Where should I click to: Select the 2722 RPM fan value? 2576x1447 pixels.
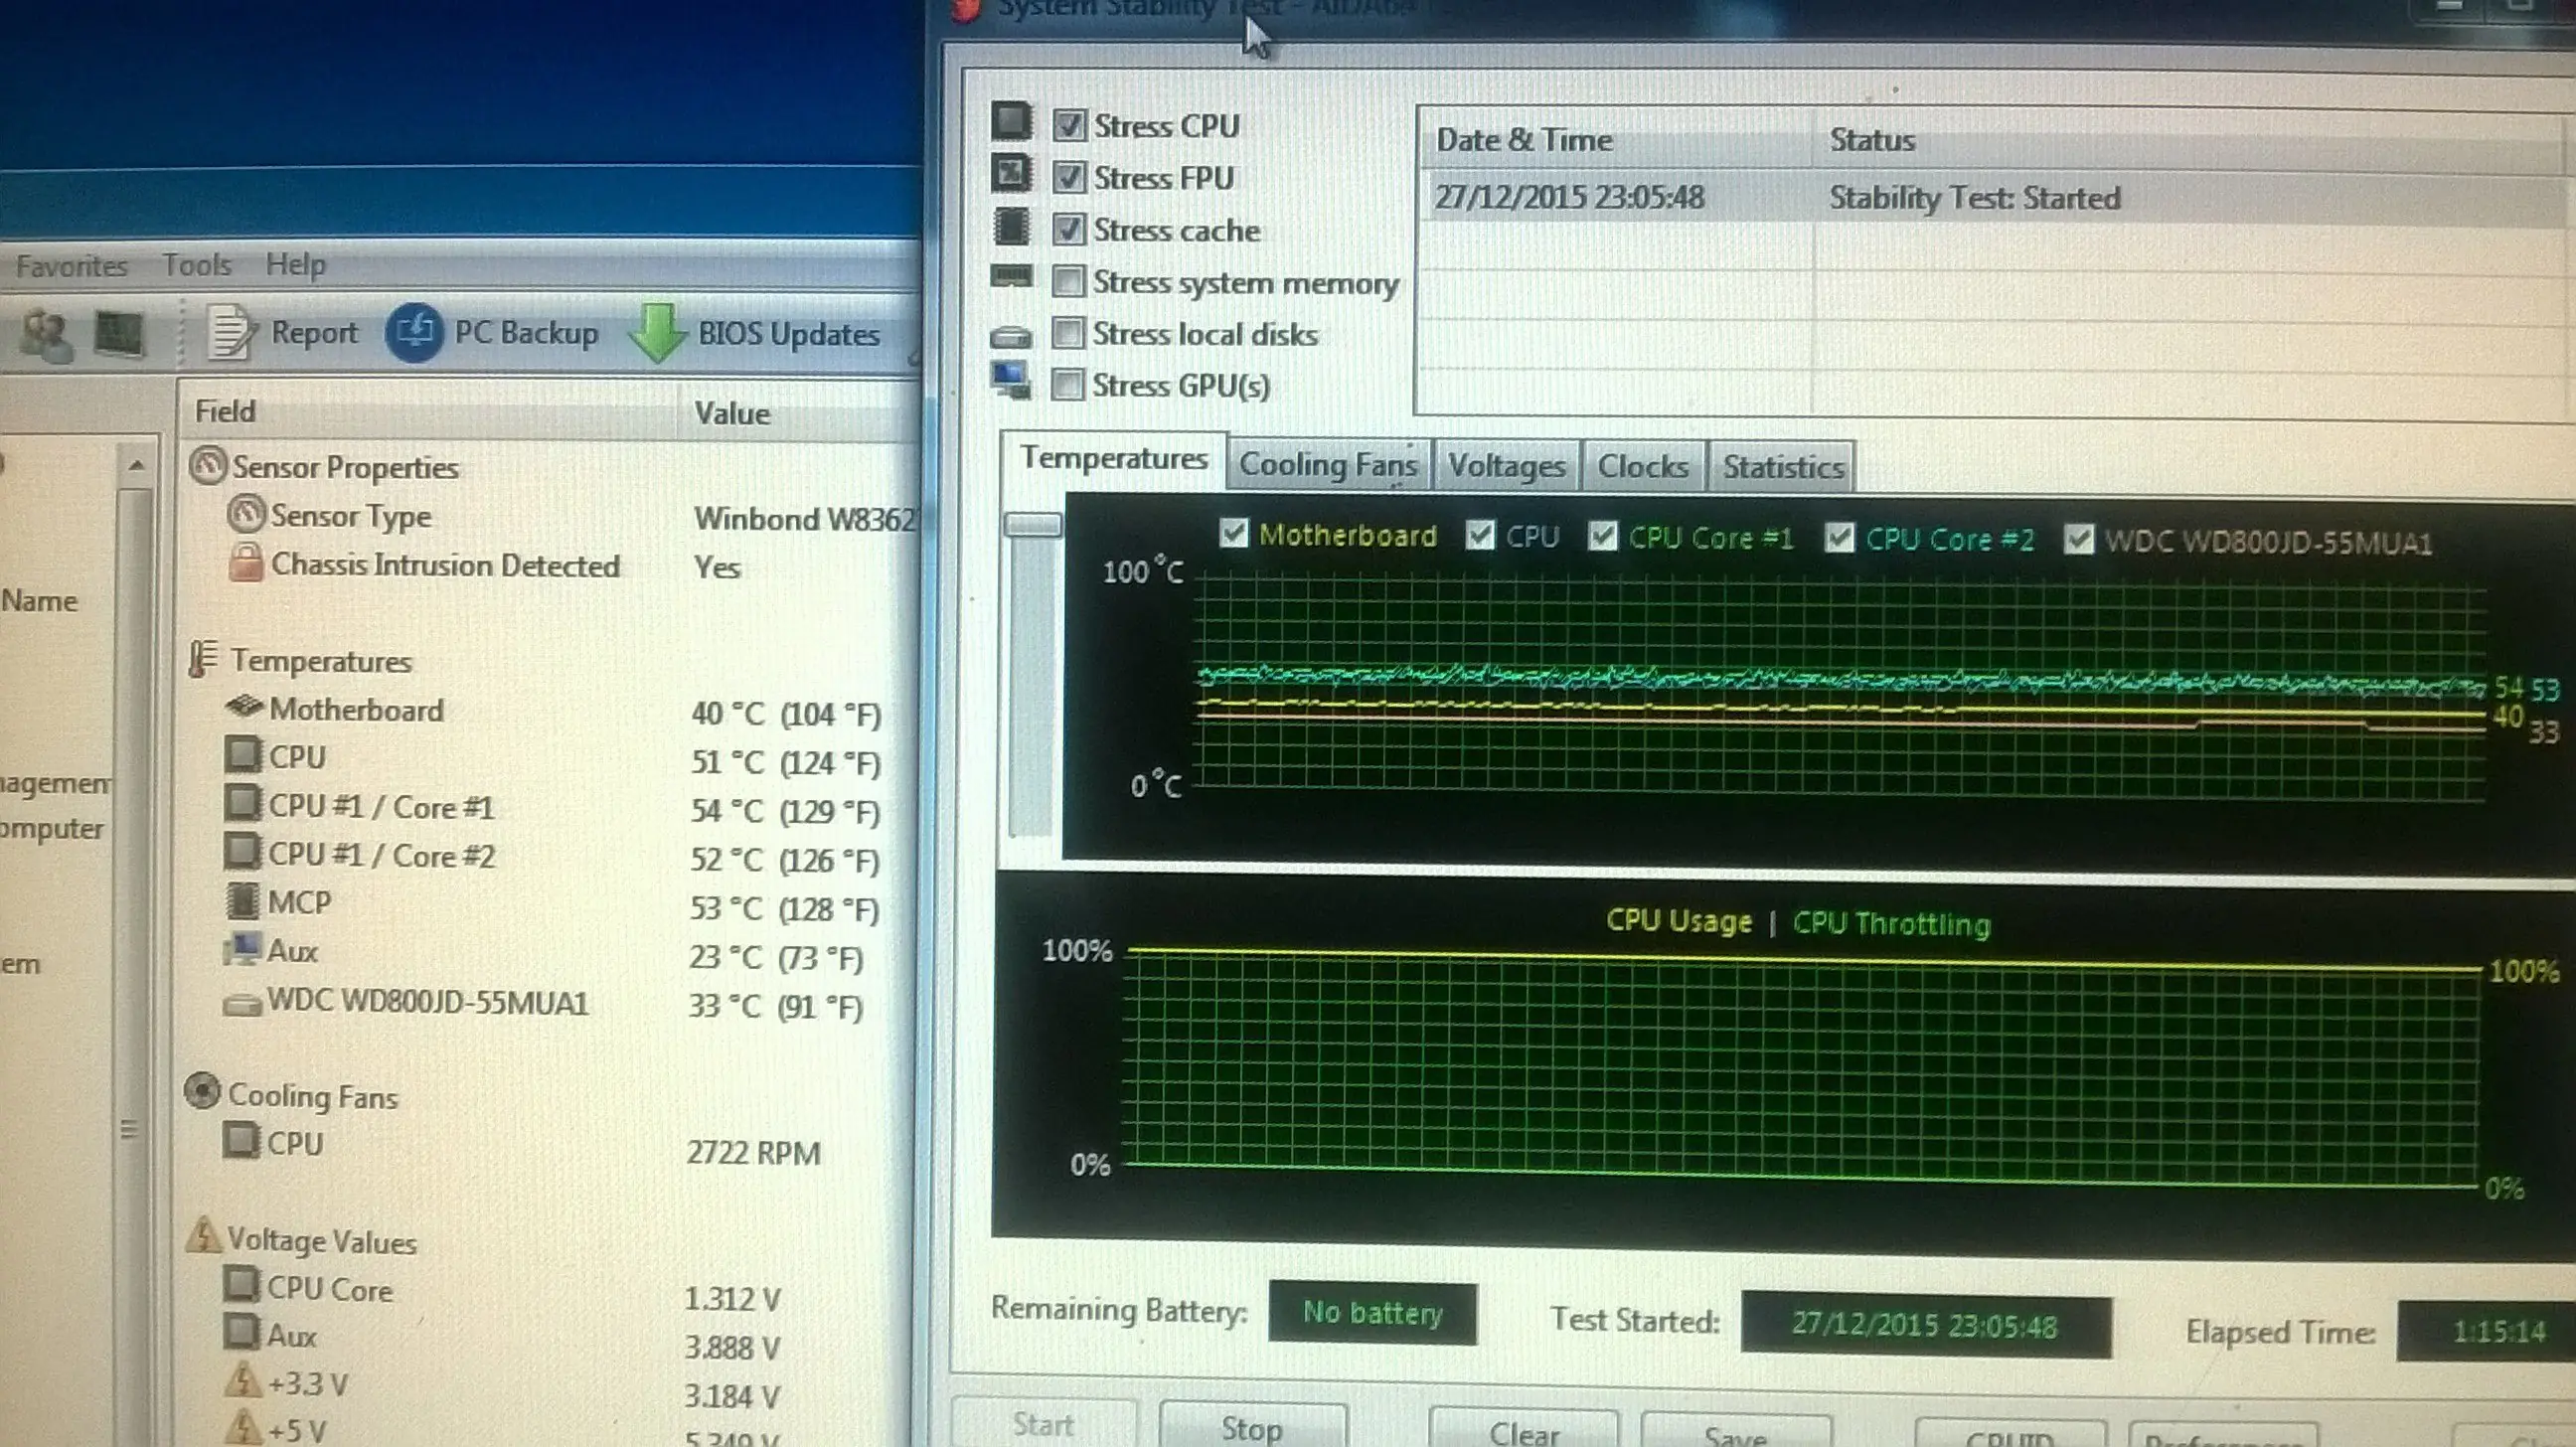pos(753,1152)
